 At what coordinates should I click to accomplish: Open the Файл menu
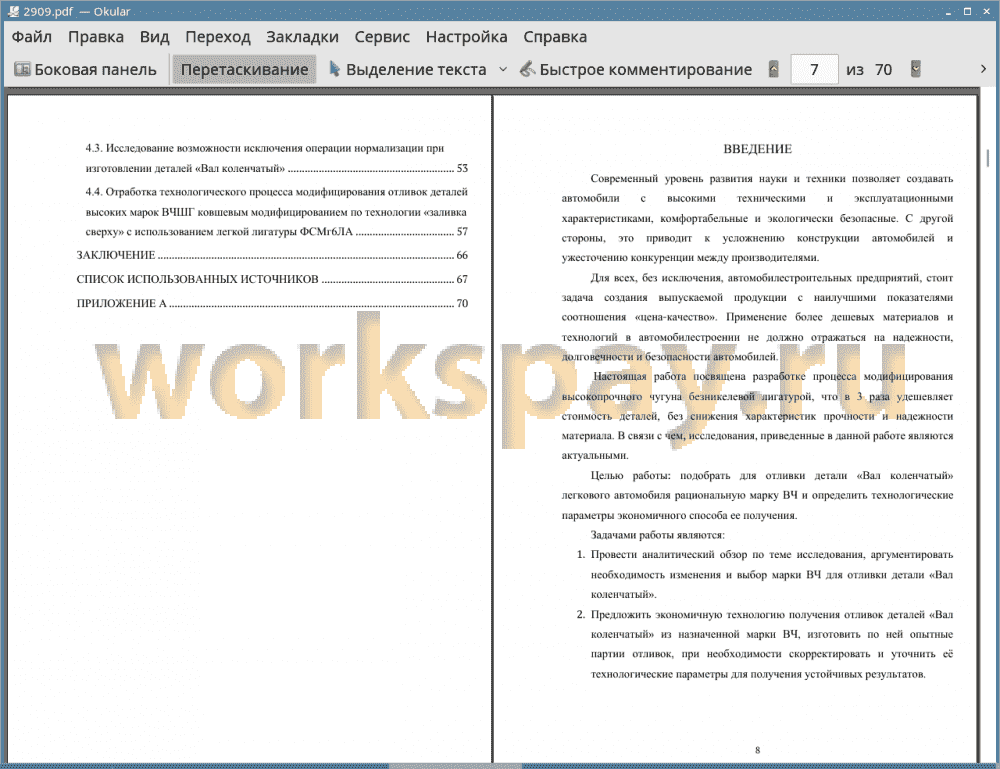[x=32, y=37]
